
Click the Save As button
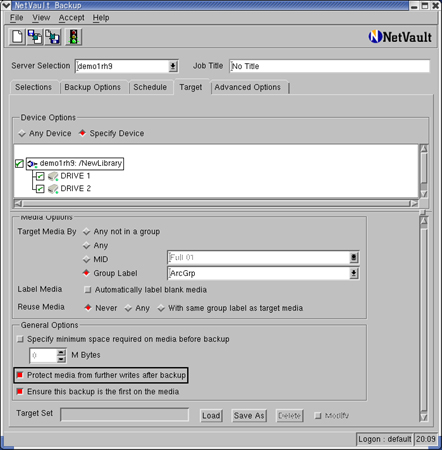pyautogui.click(x=249, y=416)
